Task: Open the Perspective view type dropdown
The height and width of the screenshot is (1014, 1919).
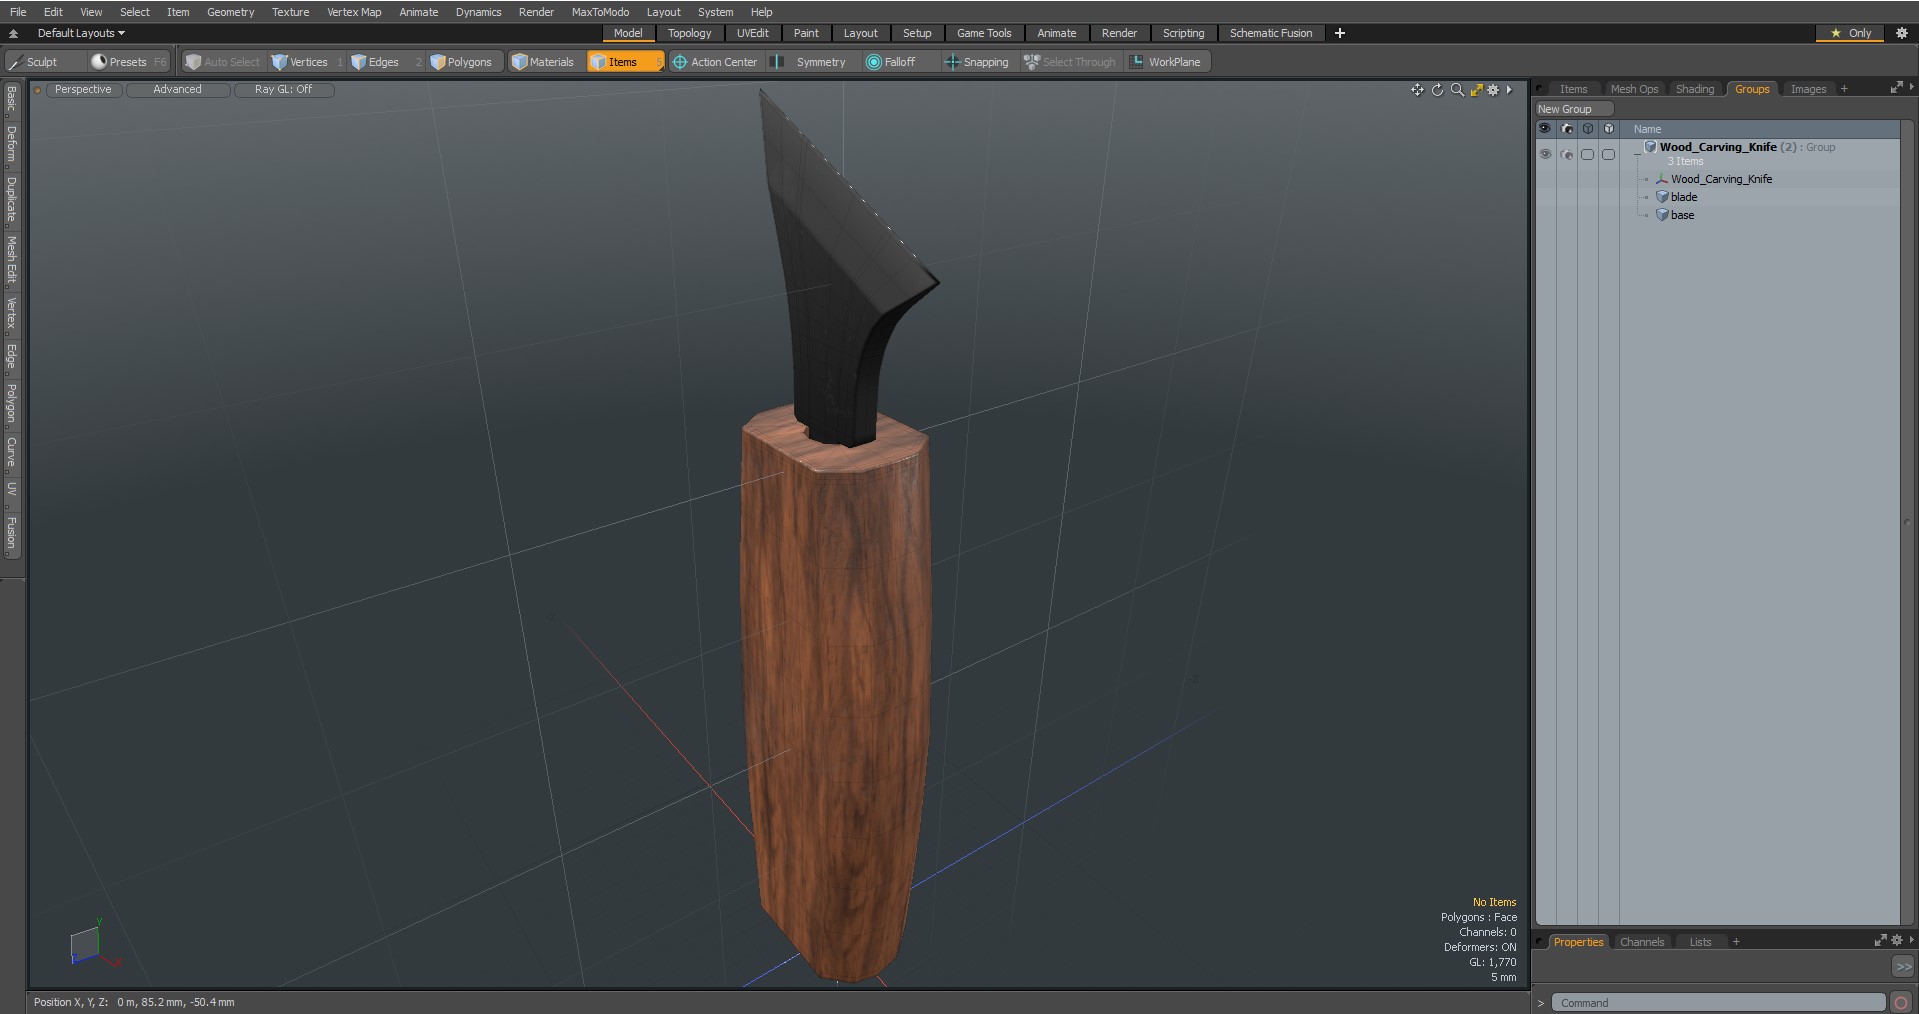Action: 83,90
